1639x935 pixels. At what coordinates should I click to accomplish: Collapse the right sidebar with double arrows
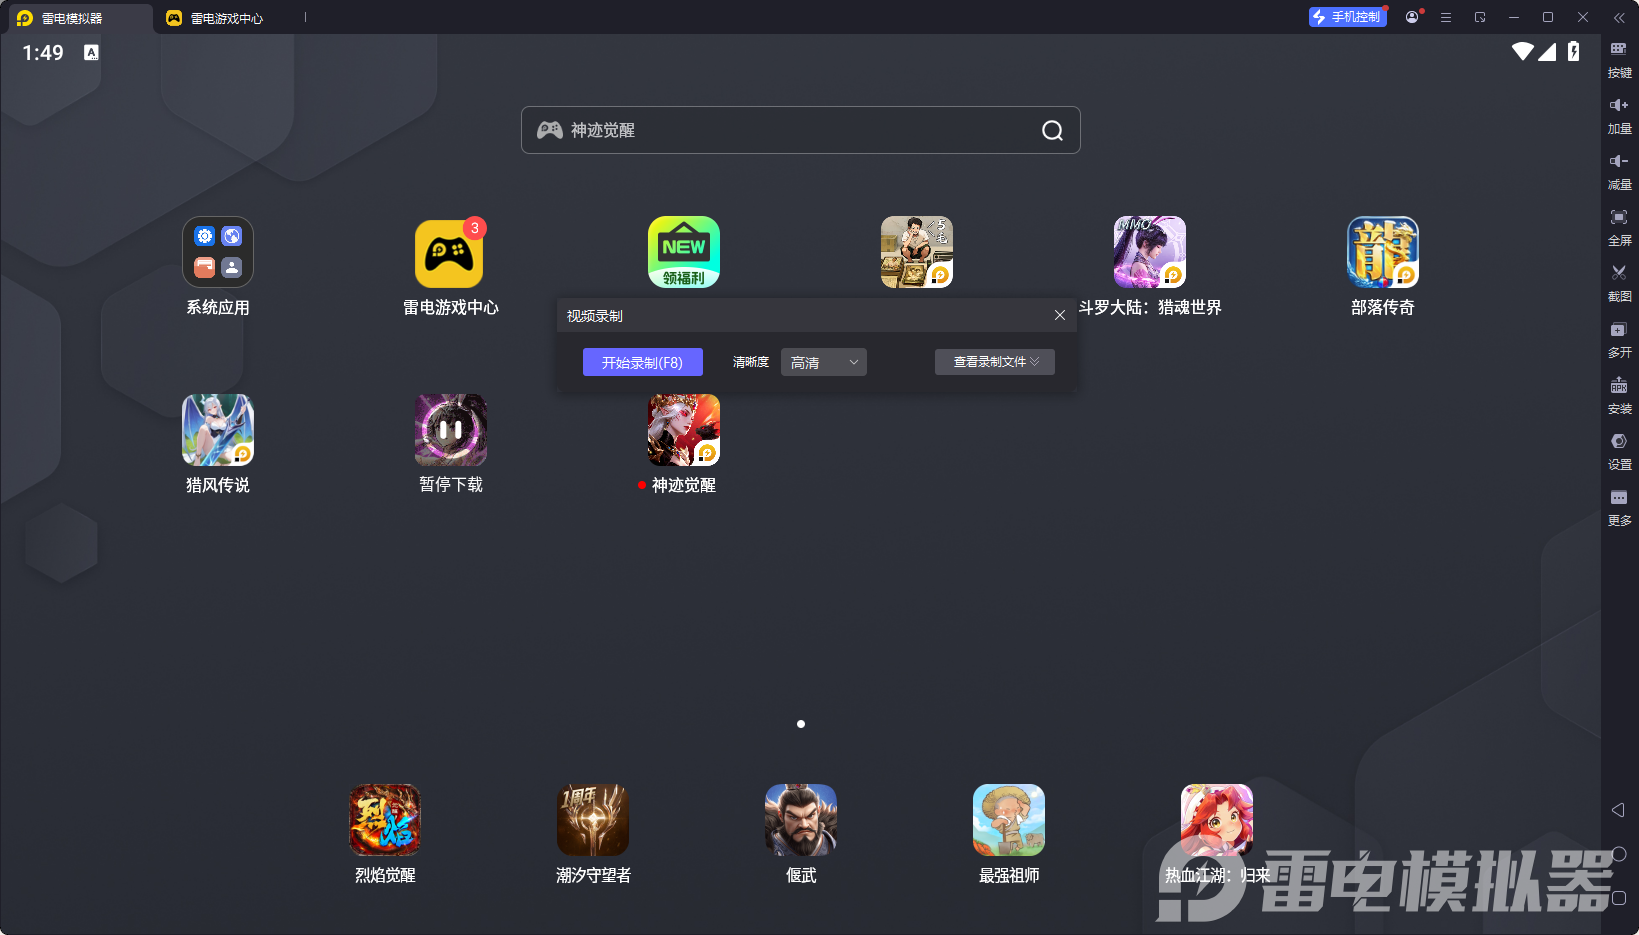pyautogui.click(x=1619, y=17)
